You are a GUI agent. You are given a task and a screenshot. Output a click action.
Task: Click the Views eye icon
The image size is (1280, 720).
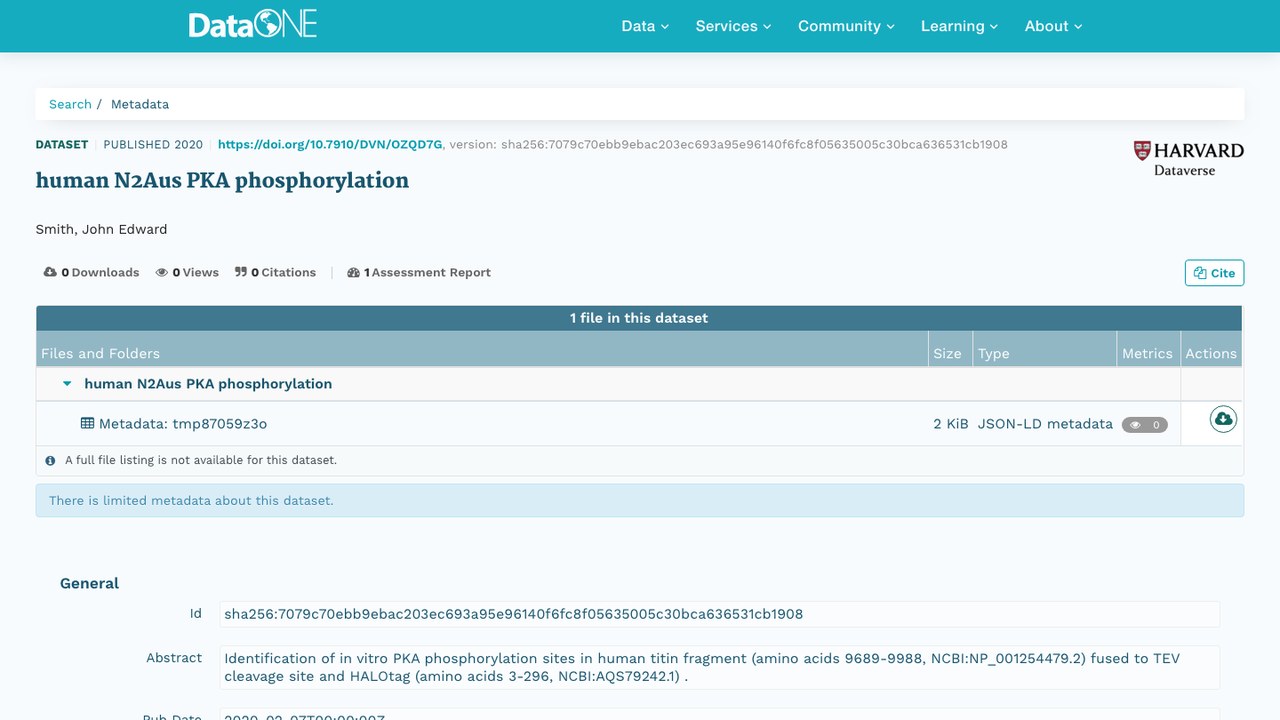click(x=162, y=272)
